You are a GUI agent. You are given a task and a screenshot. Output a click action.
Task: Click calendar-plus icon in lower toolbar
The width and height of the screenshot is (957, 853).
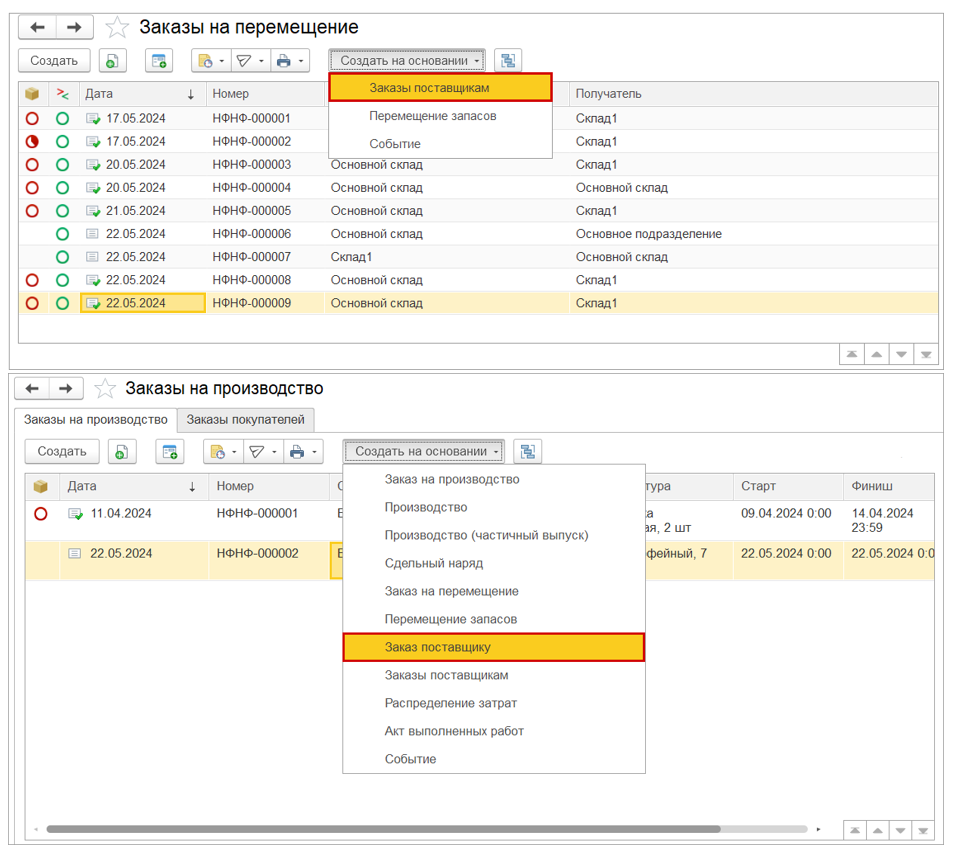[169, 452]
